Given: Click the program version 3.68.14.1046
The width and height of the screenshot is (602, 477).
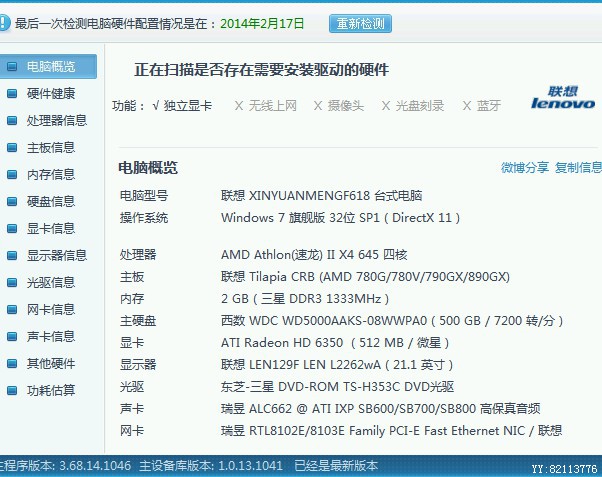Looking at the screenshot, I should pyautogui.click(x=95, y=466).
